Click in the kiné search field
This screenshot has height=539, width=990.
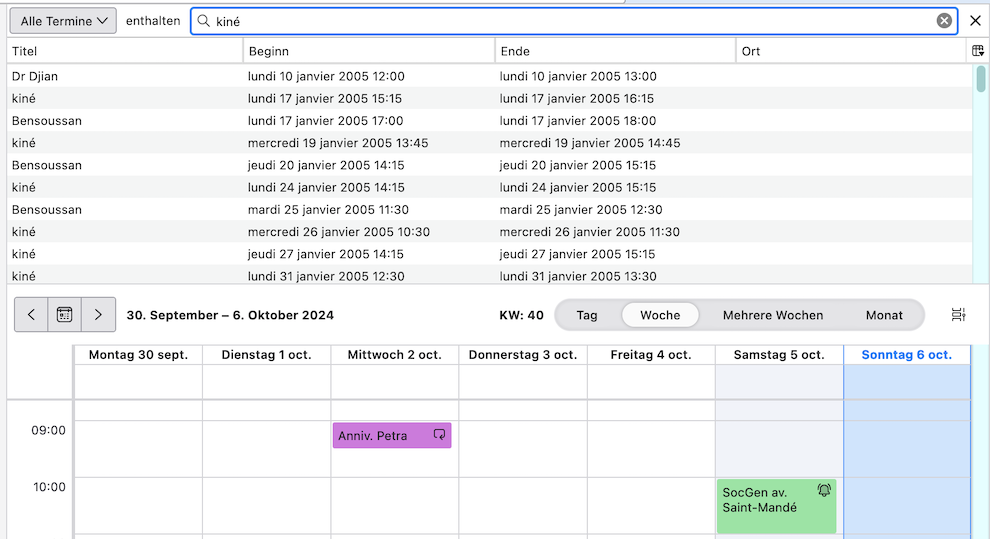[x=570, y=21]
